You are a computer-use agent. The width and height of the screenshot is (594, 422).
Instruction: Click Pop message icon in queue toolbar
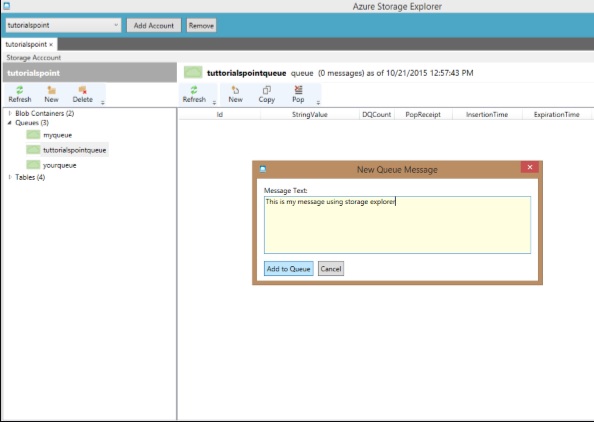tap(299, 90)
